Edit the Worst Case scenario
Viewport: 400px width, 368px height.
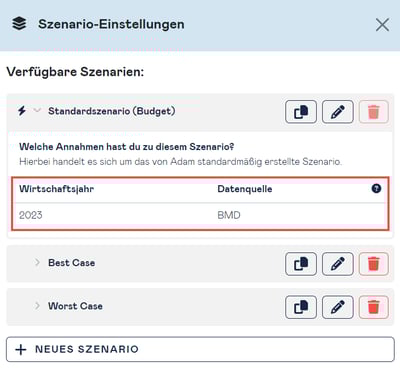[337, 307]
